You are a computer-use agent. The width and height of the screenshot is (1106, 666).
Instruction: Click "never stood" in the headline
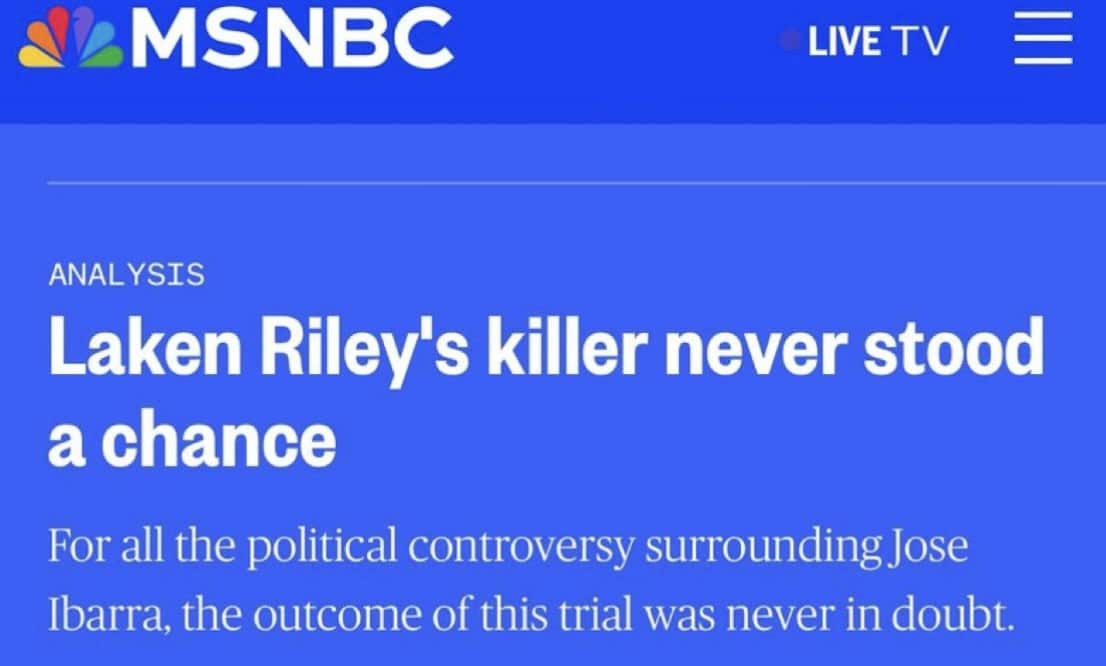point(857,347)
